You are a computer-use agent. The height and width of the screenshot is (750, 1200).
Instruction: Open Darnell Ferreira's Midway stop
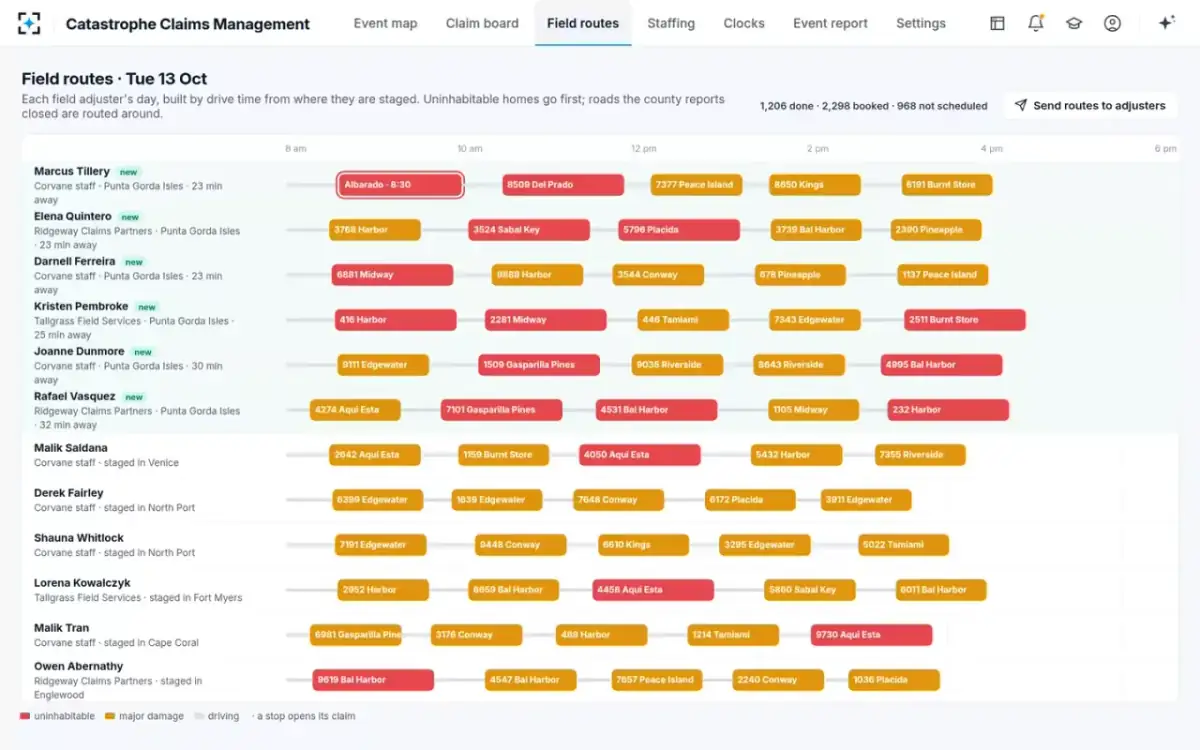392,275
